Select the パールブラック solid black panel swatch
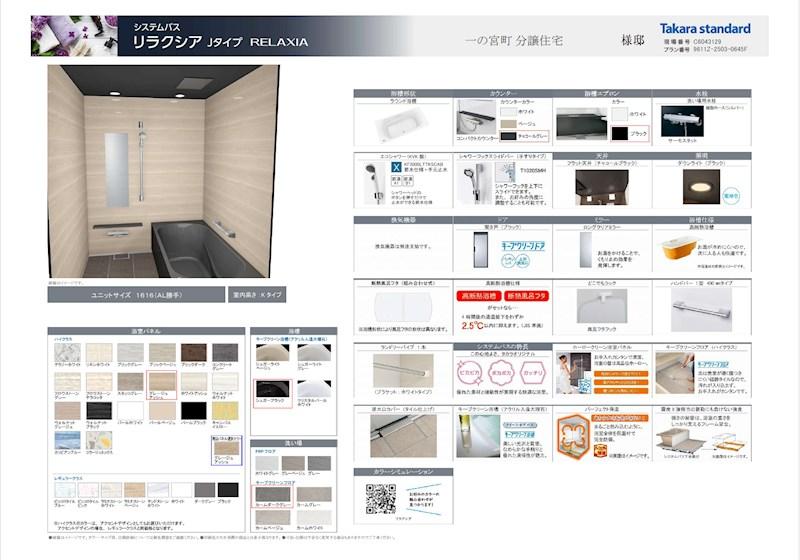 click(194, 411)
